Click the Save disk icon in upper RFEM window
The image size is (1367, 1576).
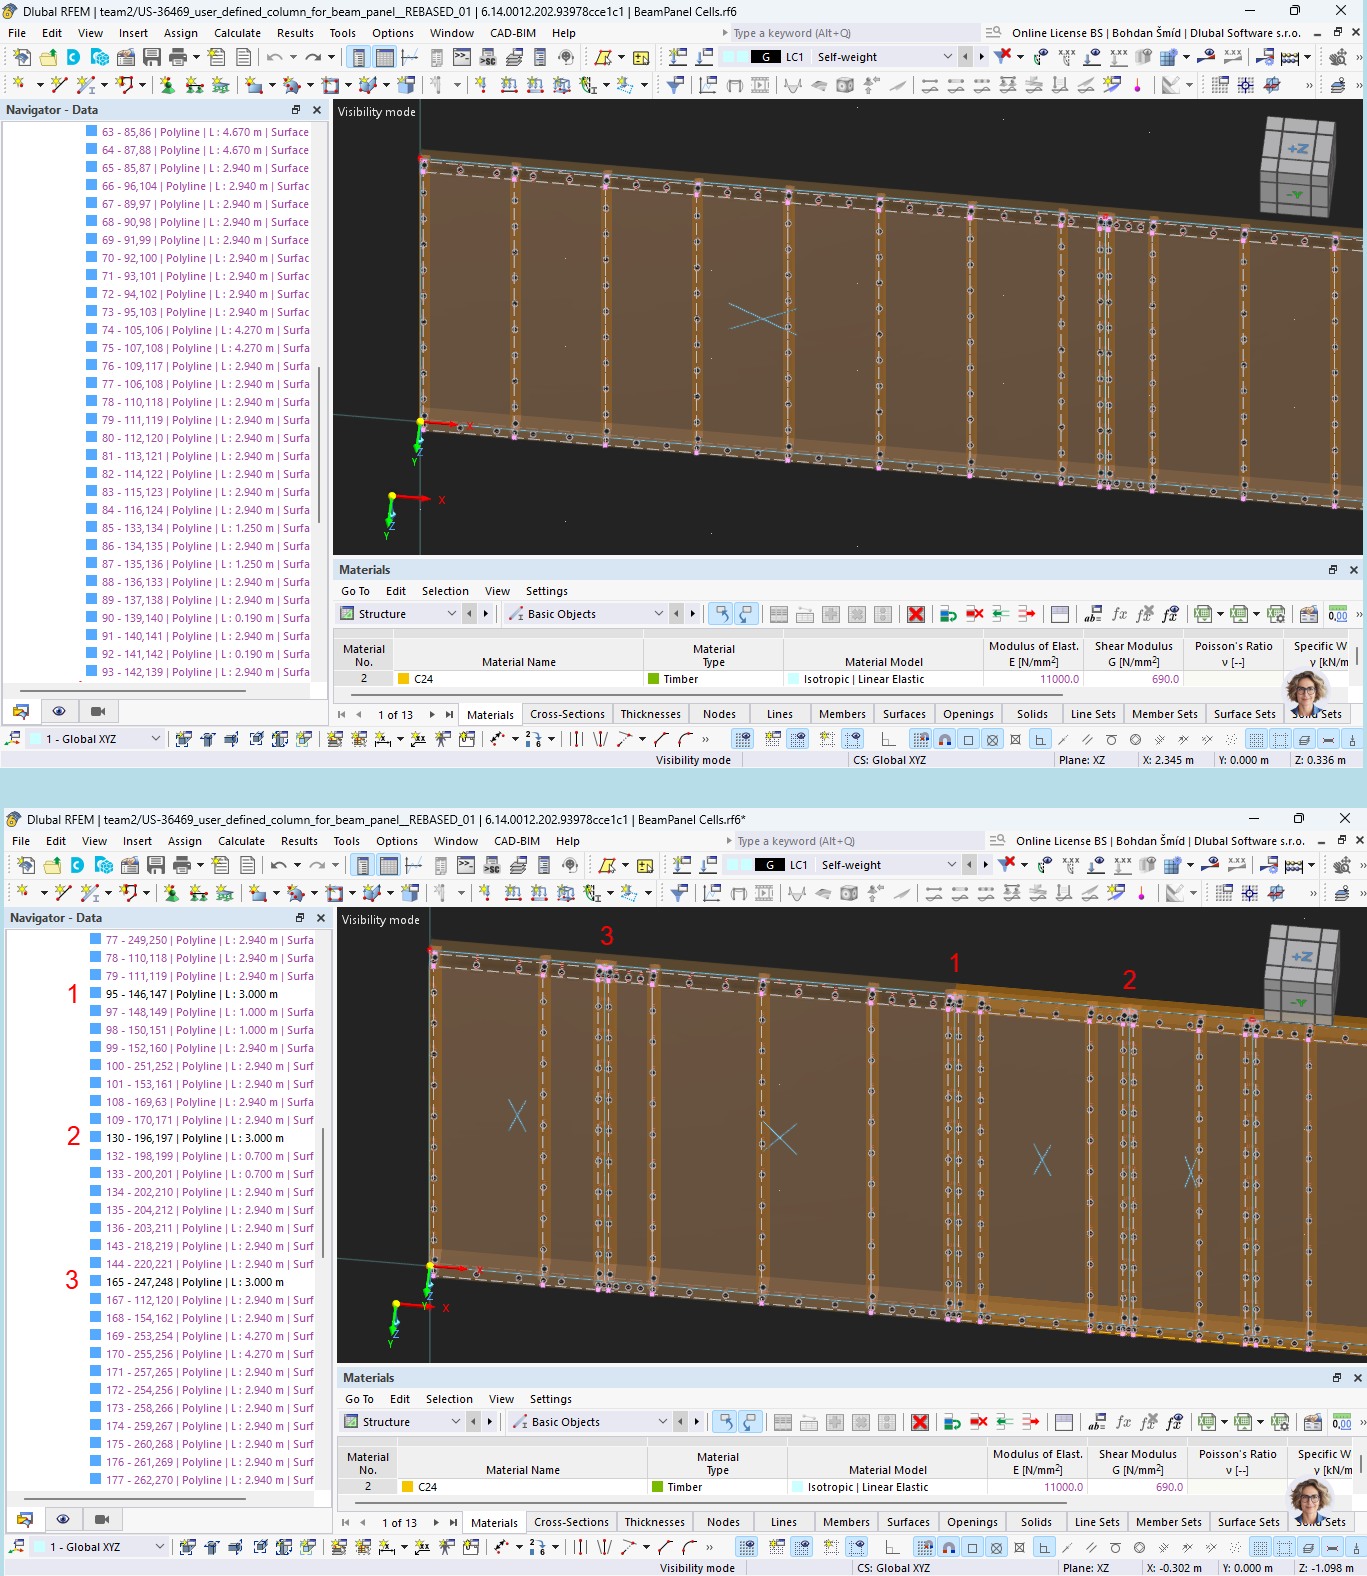[x=152, y=57]
